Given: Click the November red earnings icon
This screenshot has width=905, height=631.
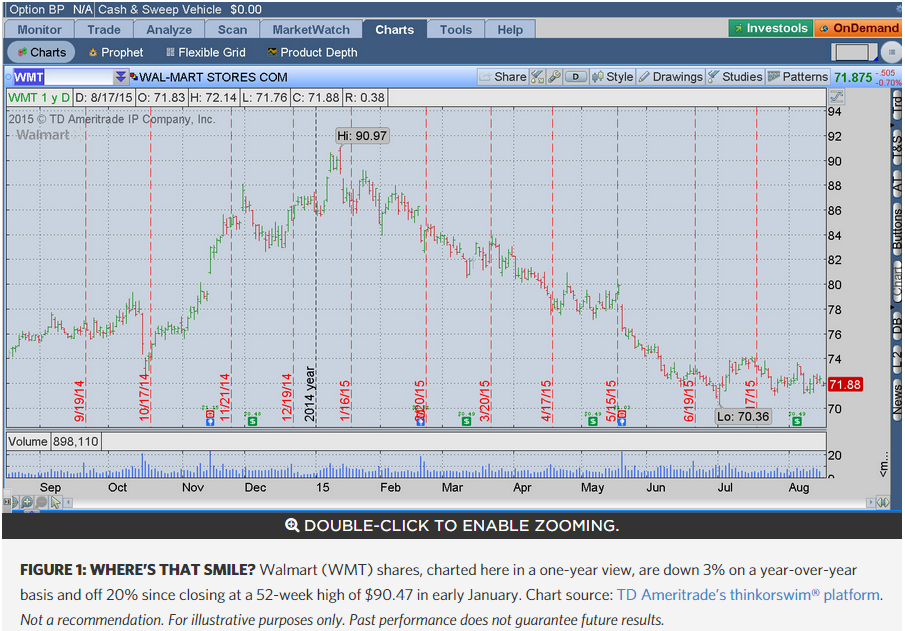Looking at the screenshot, I should coord(210,413).
